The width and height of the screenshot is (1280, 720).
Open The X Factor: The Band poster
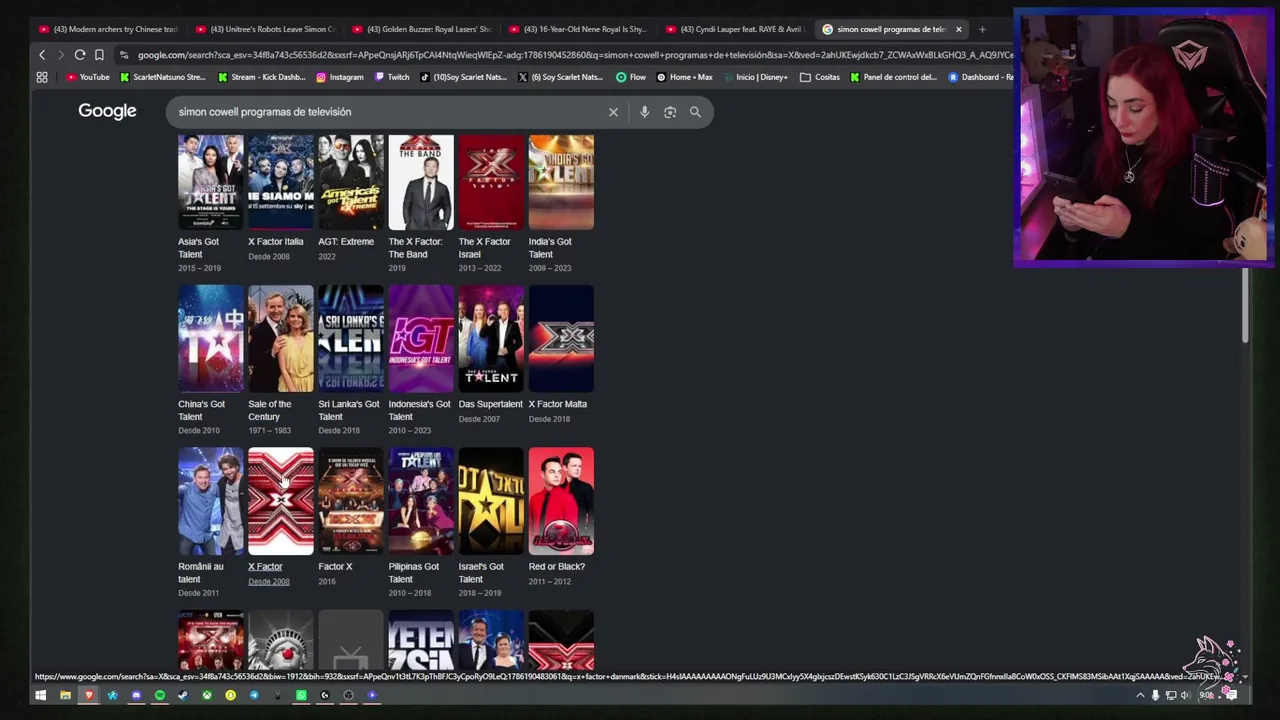point(421,182)
